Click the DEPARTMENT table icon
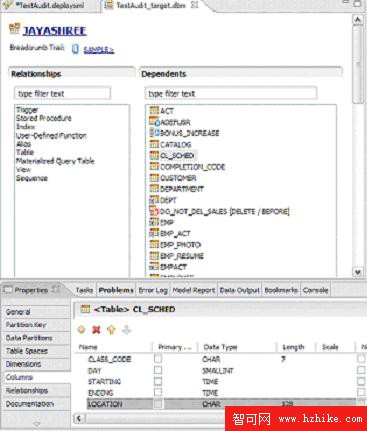The width and height of the screenshot is (367, 431). tap(154, 189)
